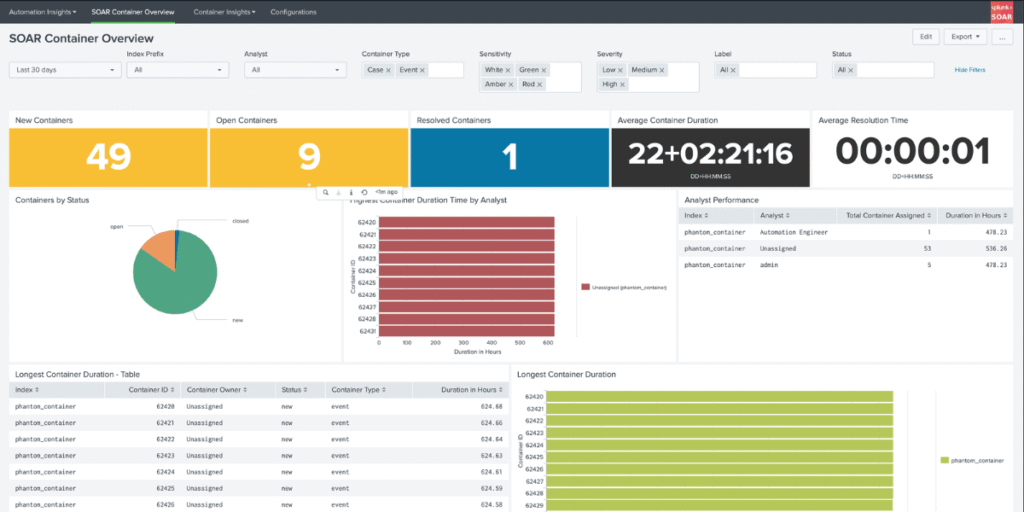Open the Automation Insights menu
1024x512 pixels.
point(42,12)
